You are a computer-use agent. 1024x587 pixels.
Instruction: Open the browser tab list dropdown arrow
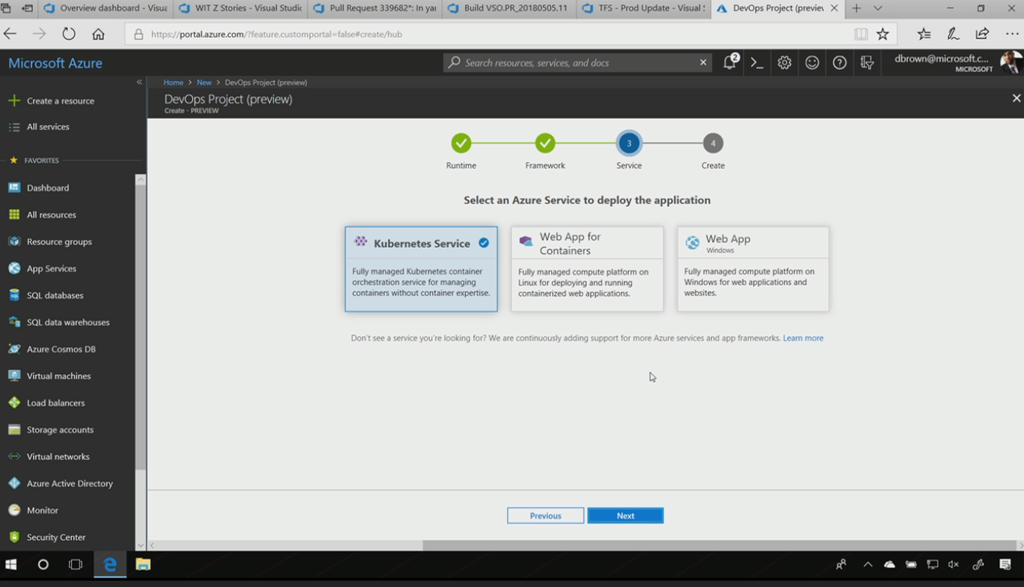point(878,8)
